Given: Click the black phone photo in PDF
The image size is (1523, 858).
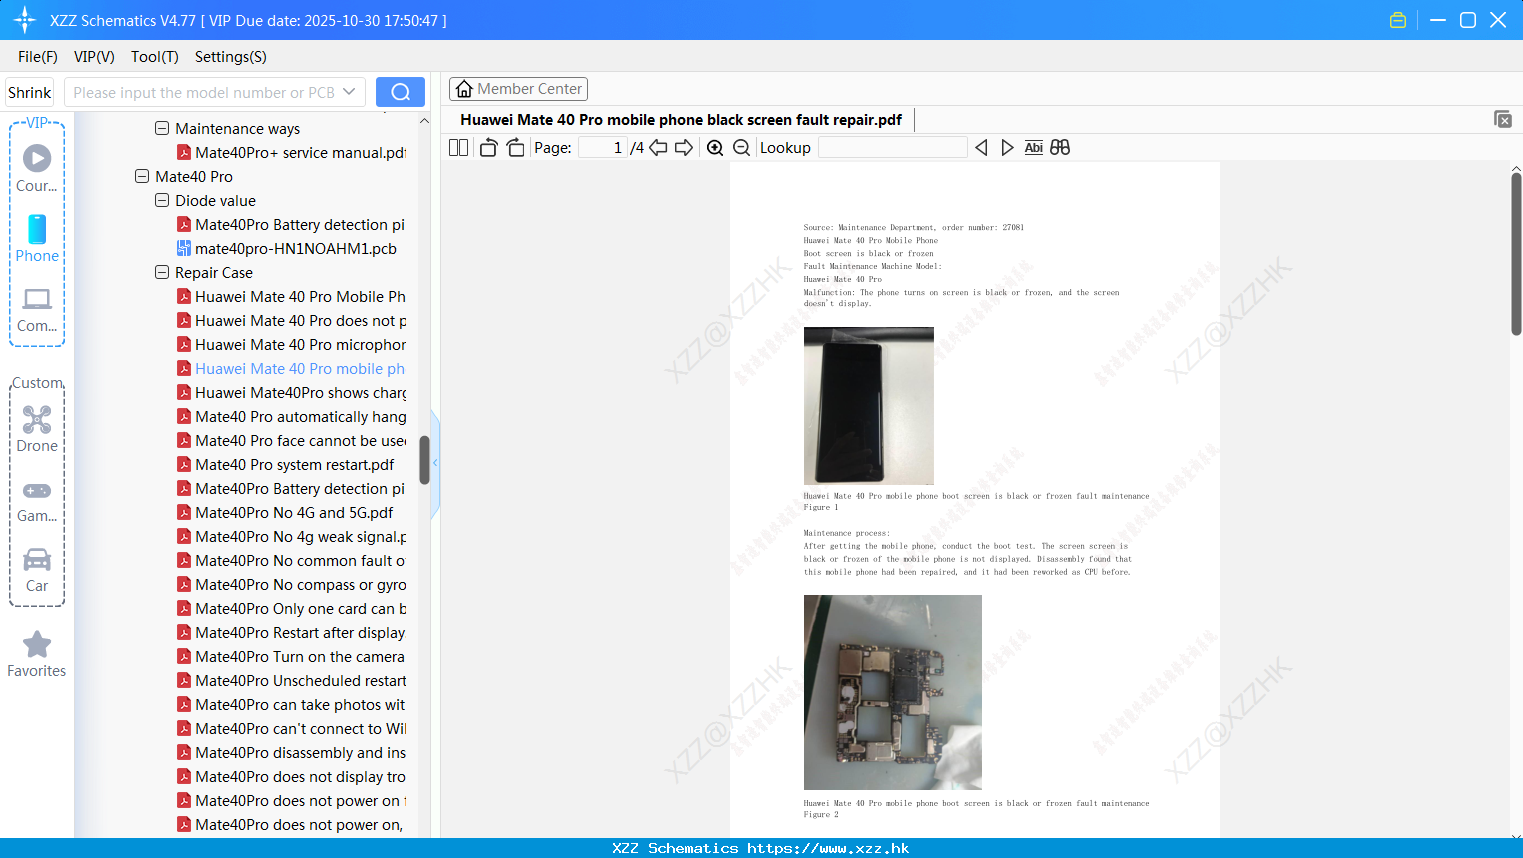Looking at the screenshot, I should 869,406.
